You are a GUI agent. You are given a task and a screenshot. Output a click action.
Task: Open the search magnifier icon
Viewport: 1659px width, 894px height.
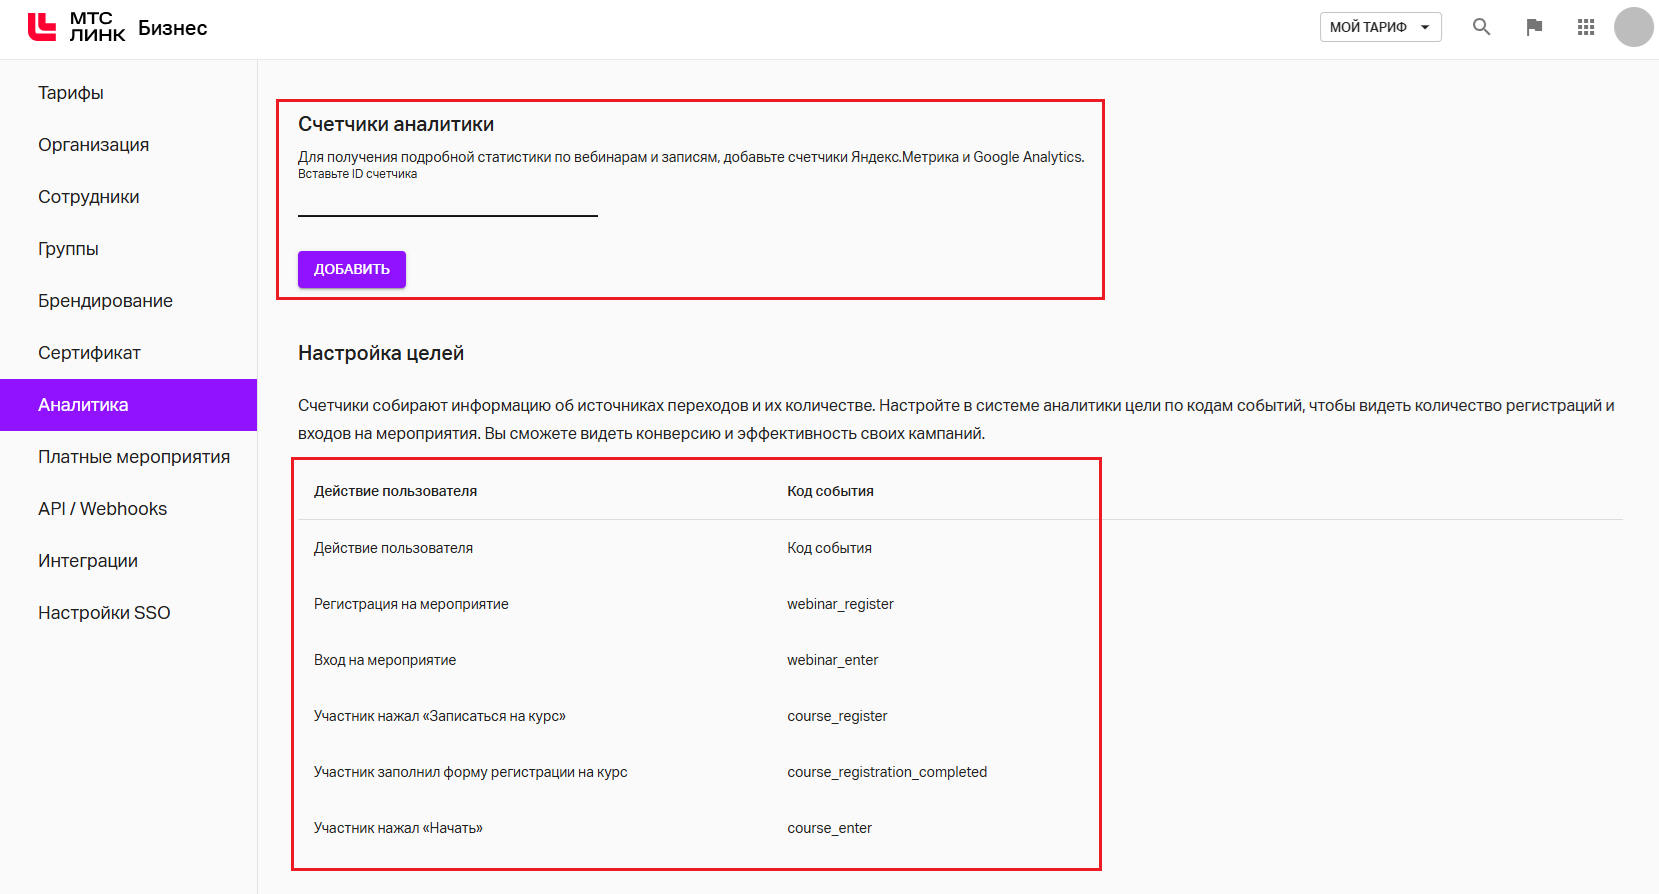tap(1481, 27)
